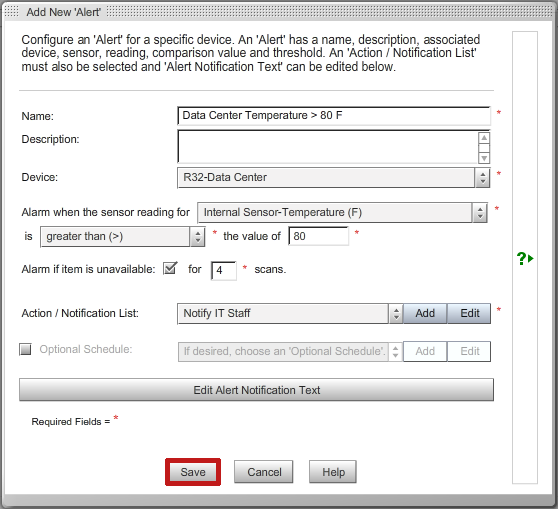Click Edit Alert Notification Text button
The width and height of the screenshot is (558, 509).
(256, 390)
